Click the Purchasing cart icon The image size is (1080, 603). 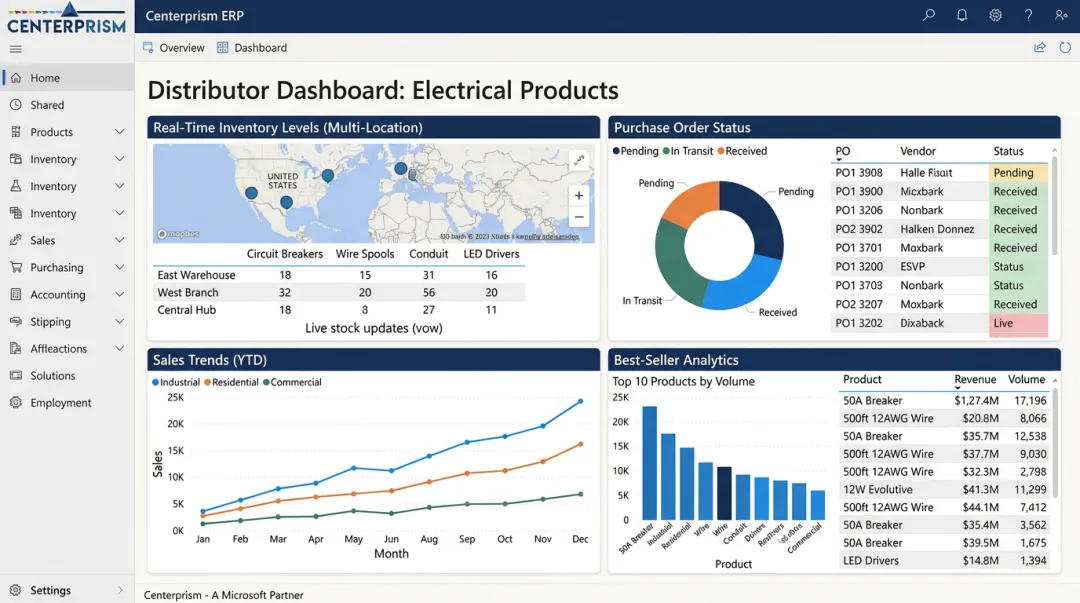[16, 267]
